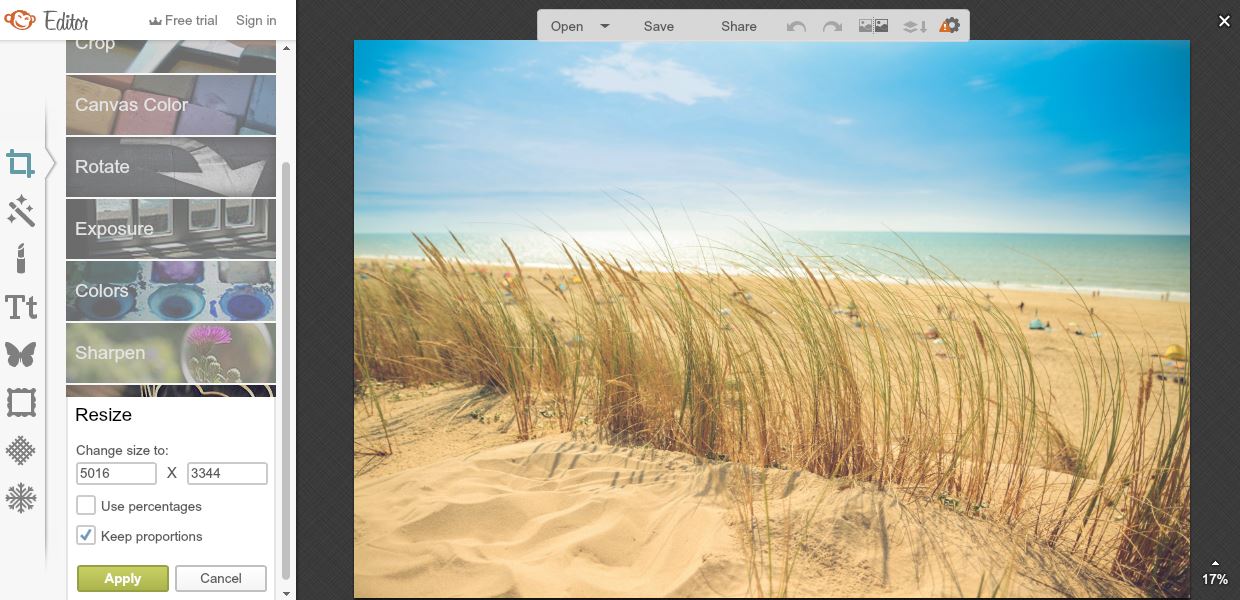Apply the resize changes
This screenshot has height=600, width=1240.
[x=123, y=579]
